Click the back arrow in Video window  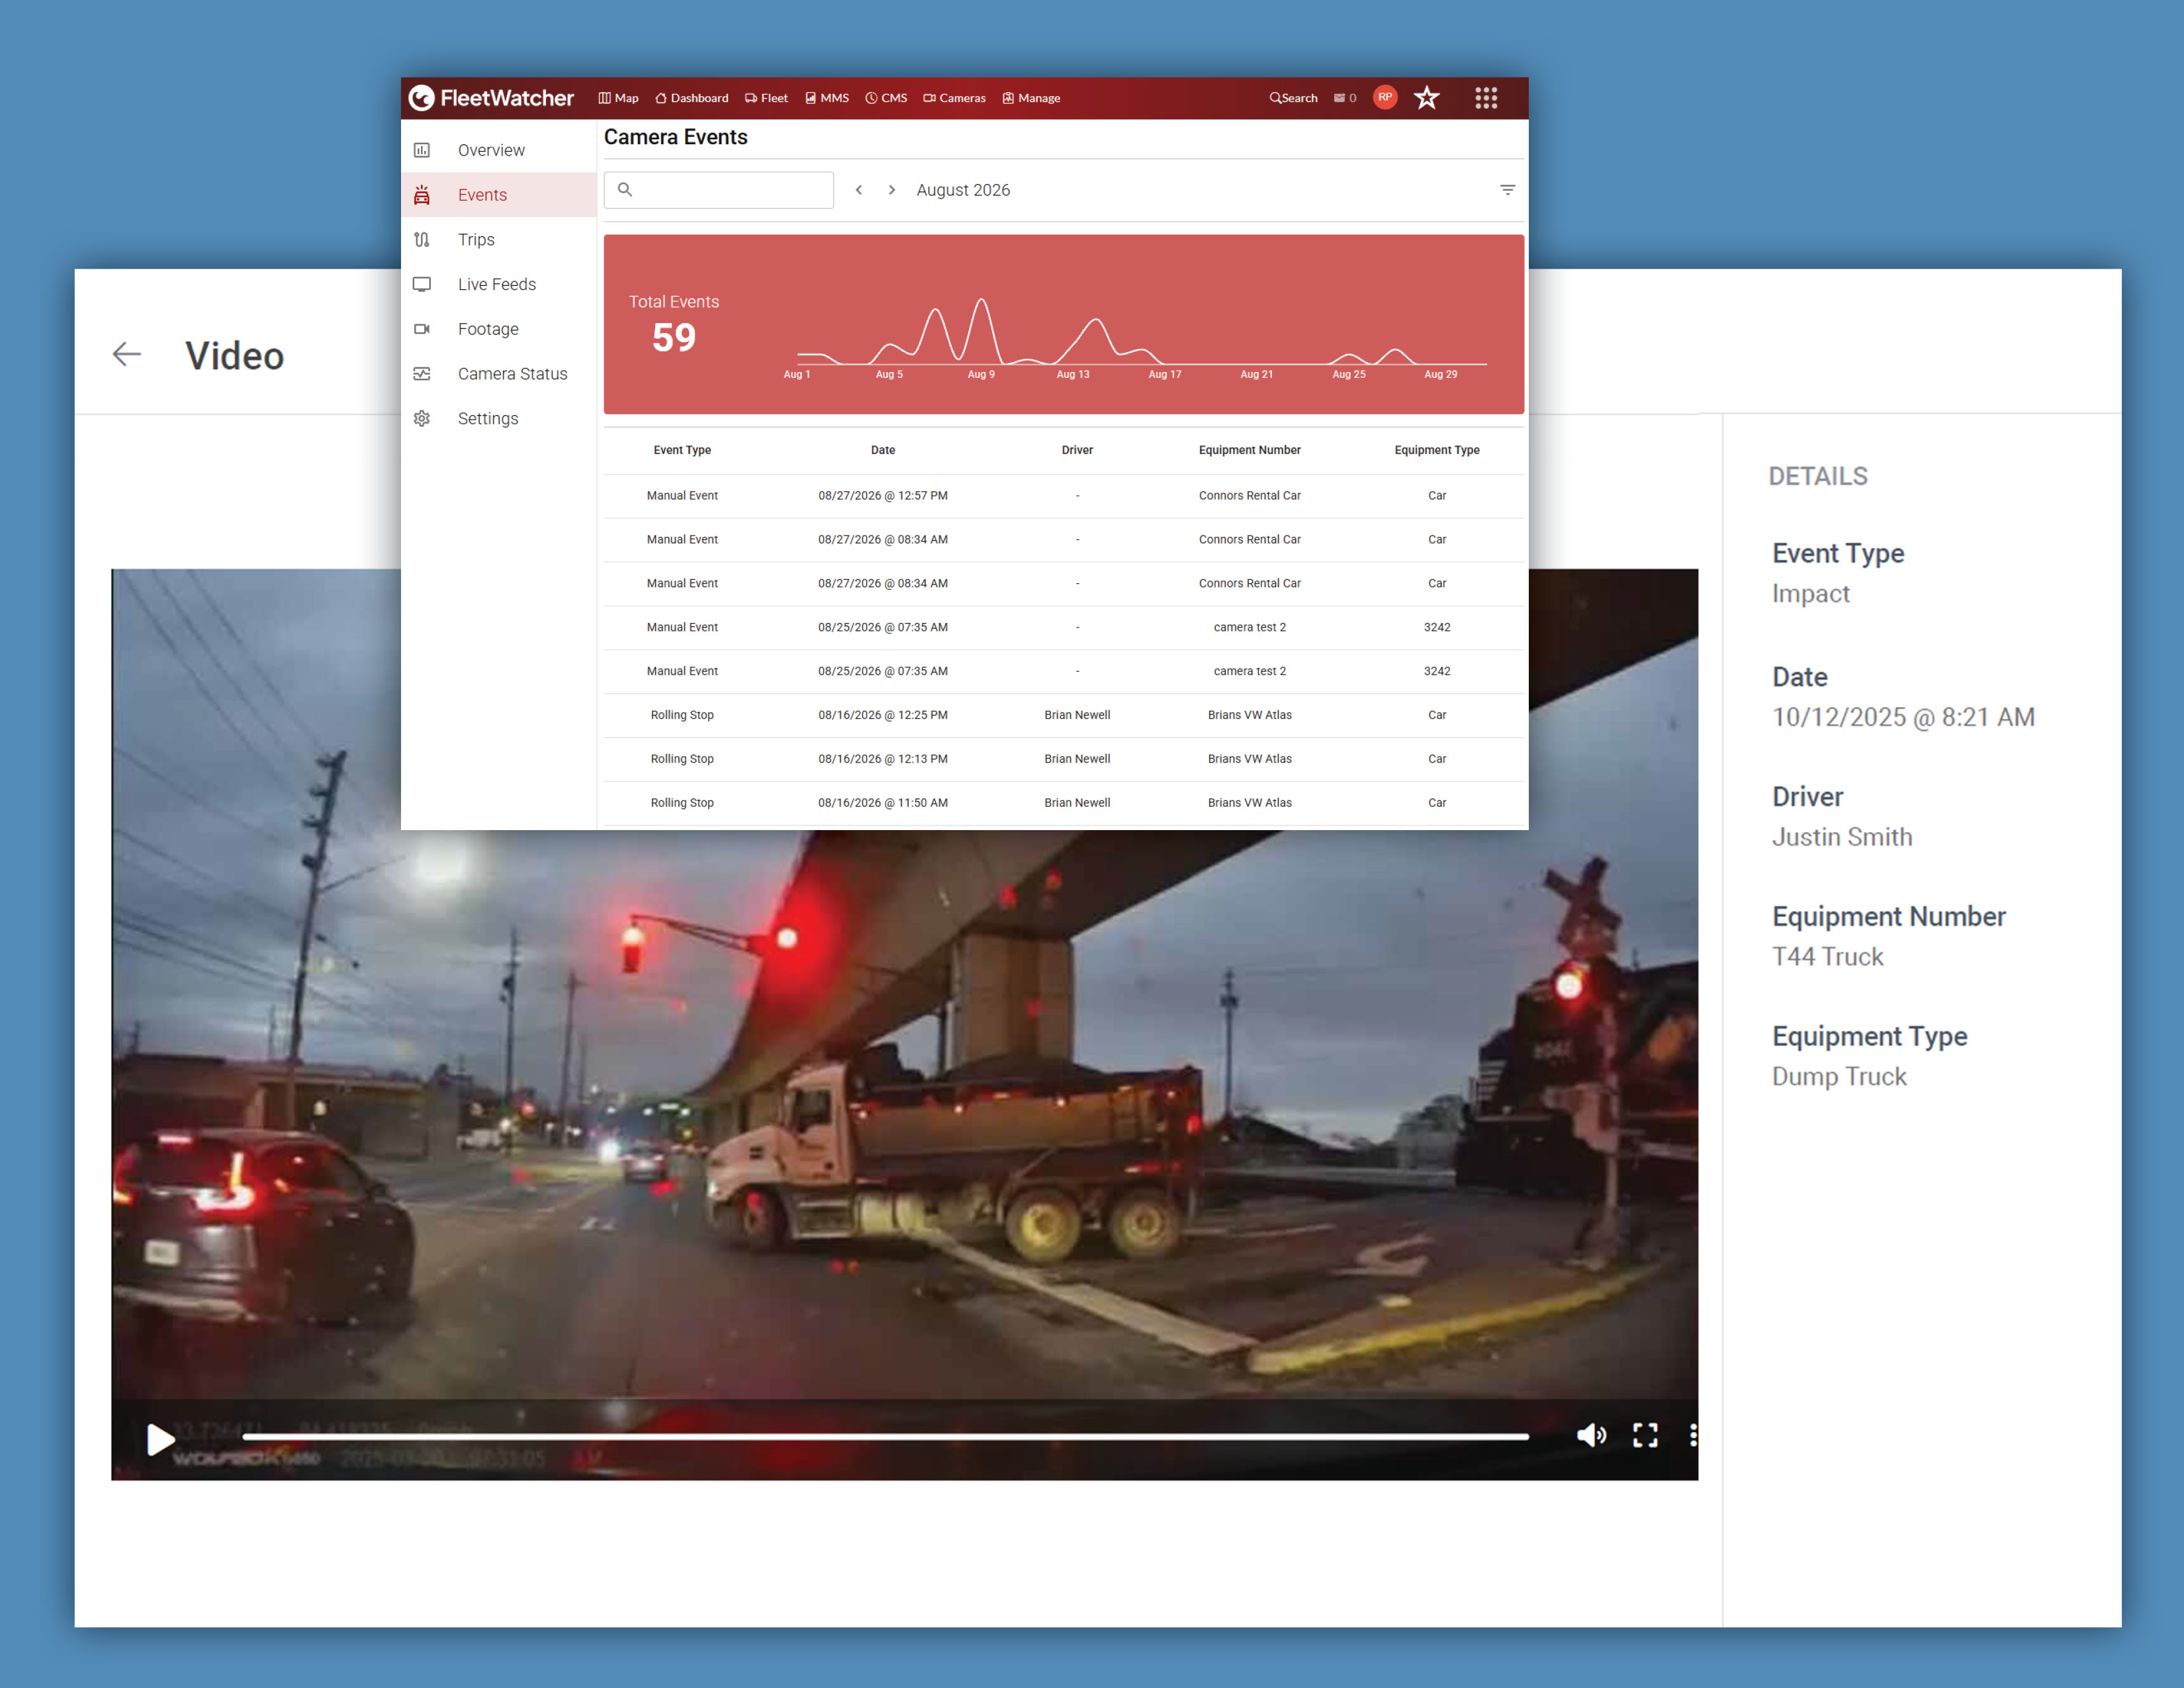[x=127, y=354]
